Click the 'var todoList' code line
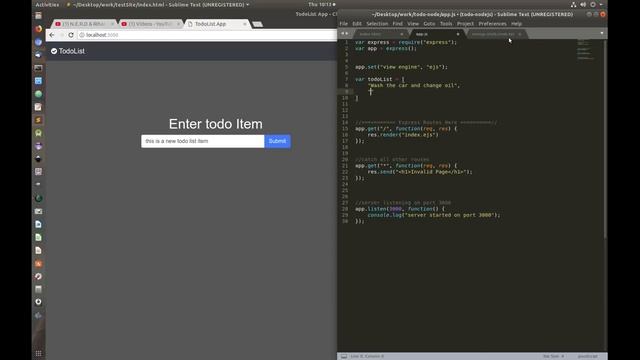The image size is (640, 360). coord(380,79)
